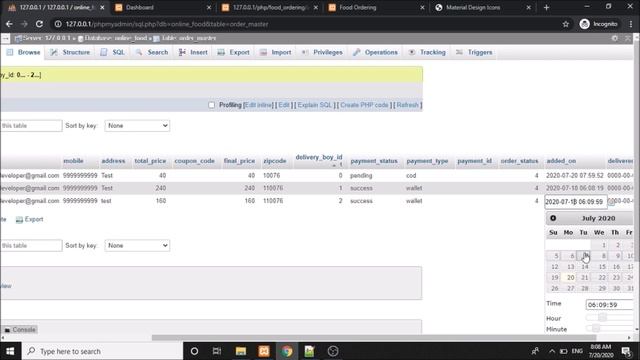The height and width of the screenshot is (360, 640).
Task: Sort by total_price column header
Action: pyautogui.click(x=150, y=161)
